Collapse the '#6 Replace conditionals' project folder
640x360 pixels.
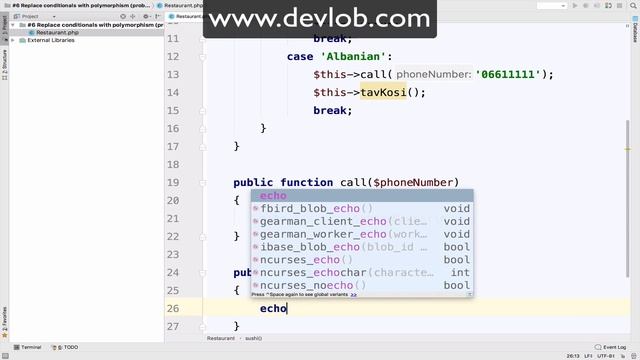click(13, 25)
